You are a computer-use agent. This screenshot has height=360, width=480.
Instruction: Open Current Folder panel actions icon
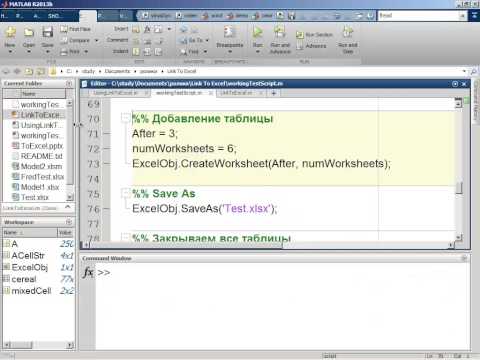(69, 83)
